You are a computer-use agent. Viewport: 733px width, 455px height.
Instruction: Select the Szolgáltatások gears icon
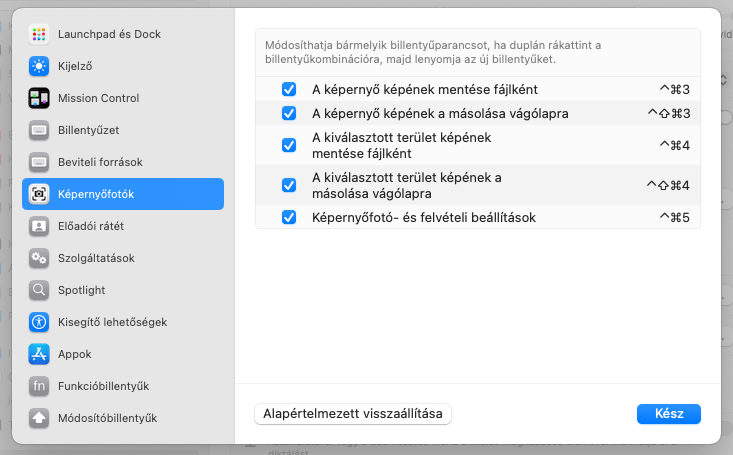pyautogui.click(x=39, y=258)
